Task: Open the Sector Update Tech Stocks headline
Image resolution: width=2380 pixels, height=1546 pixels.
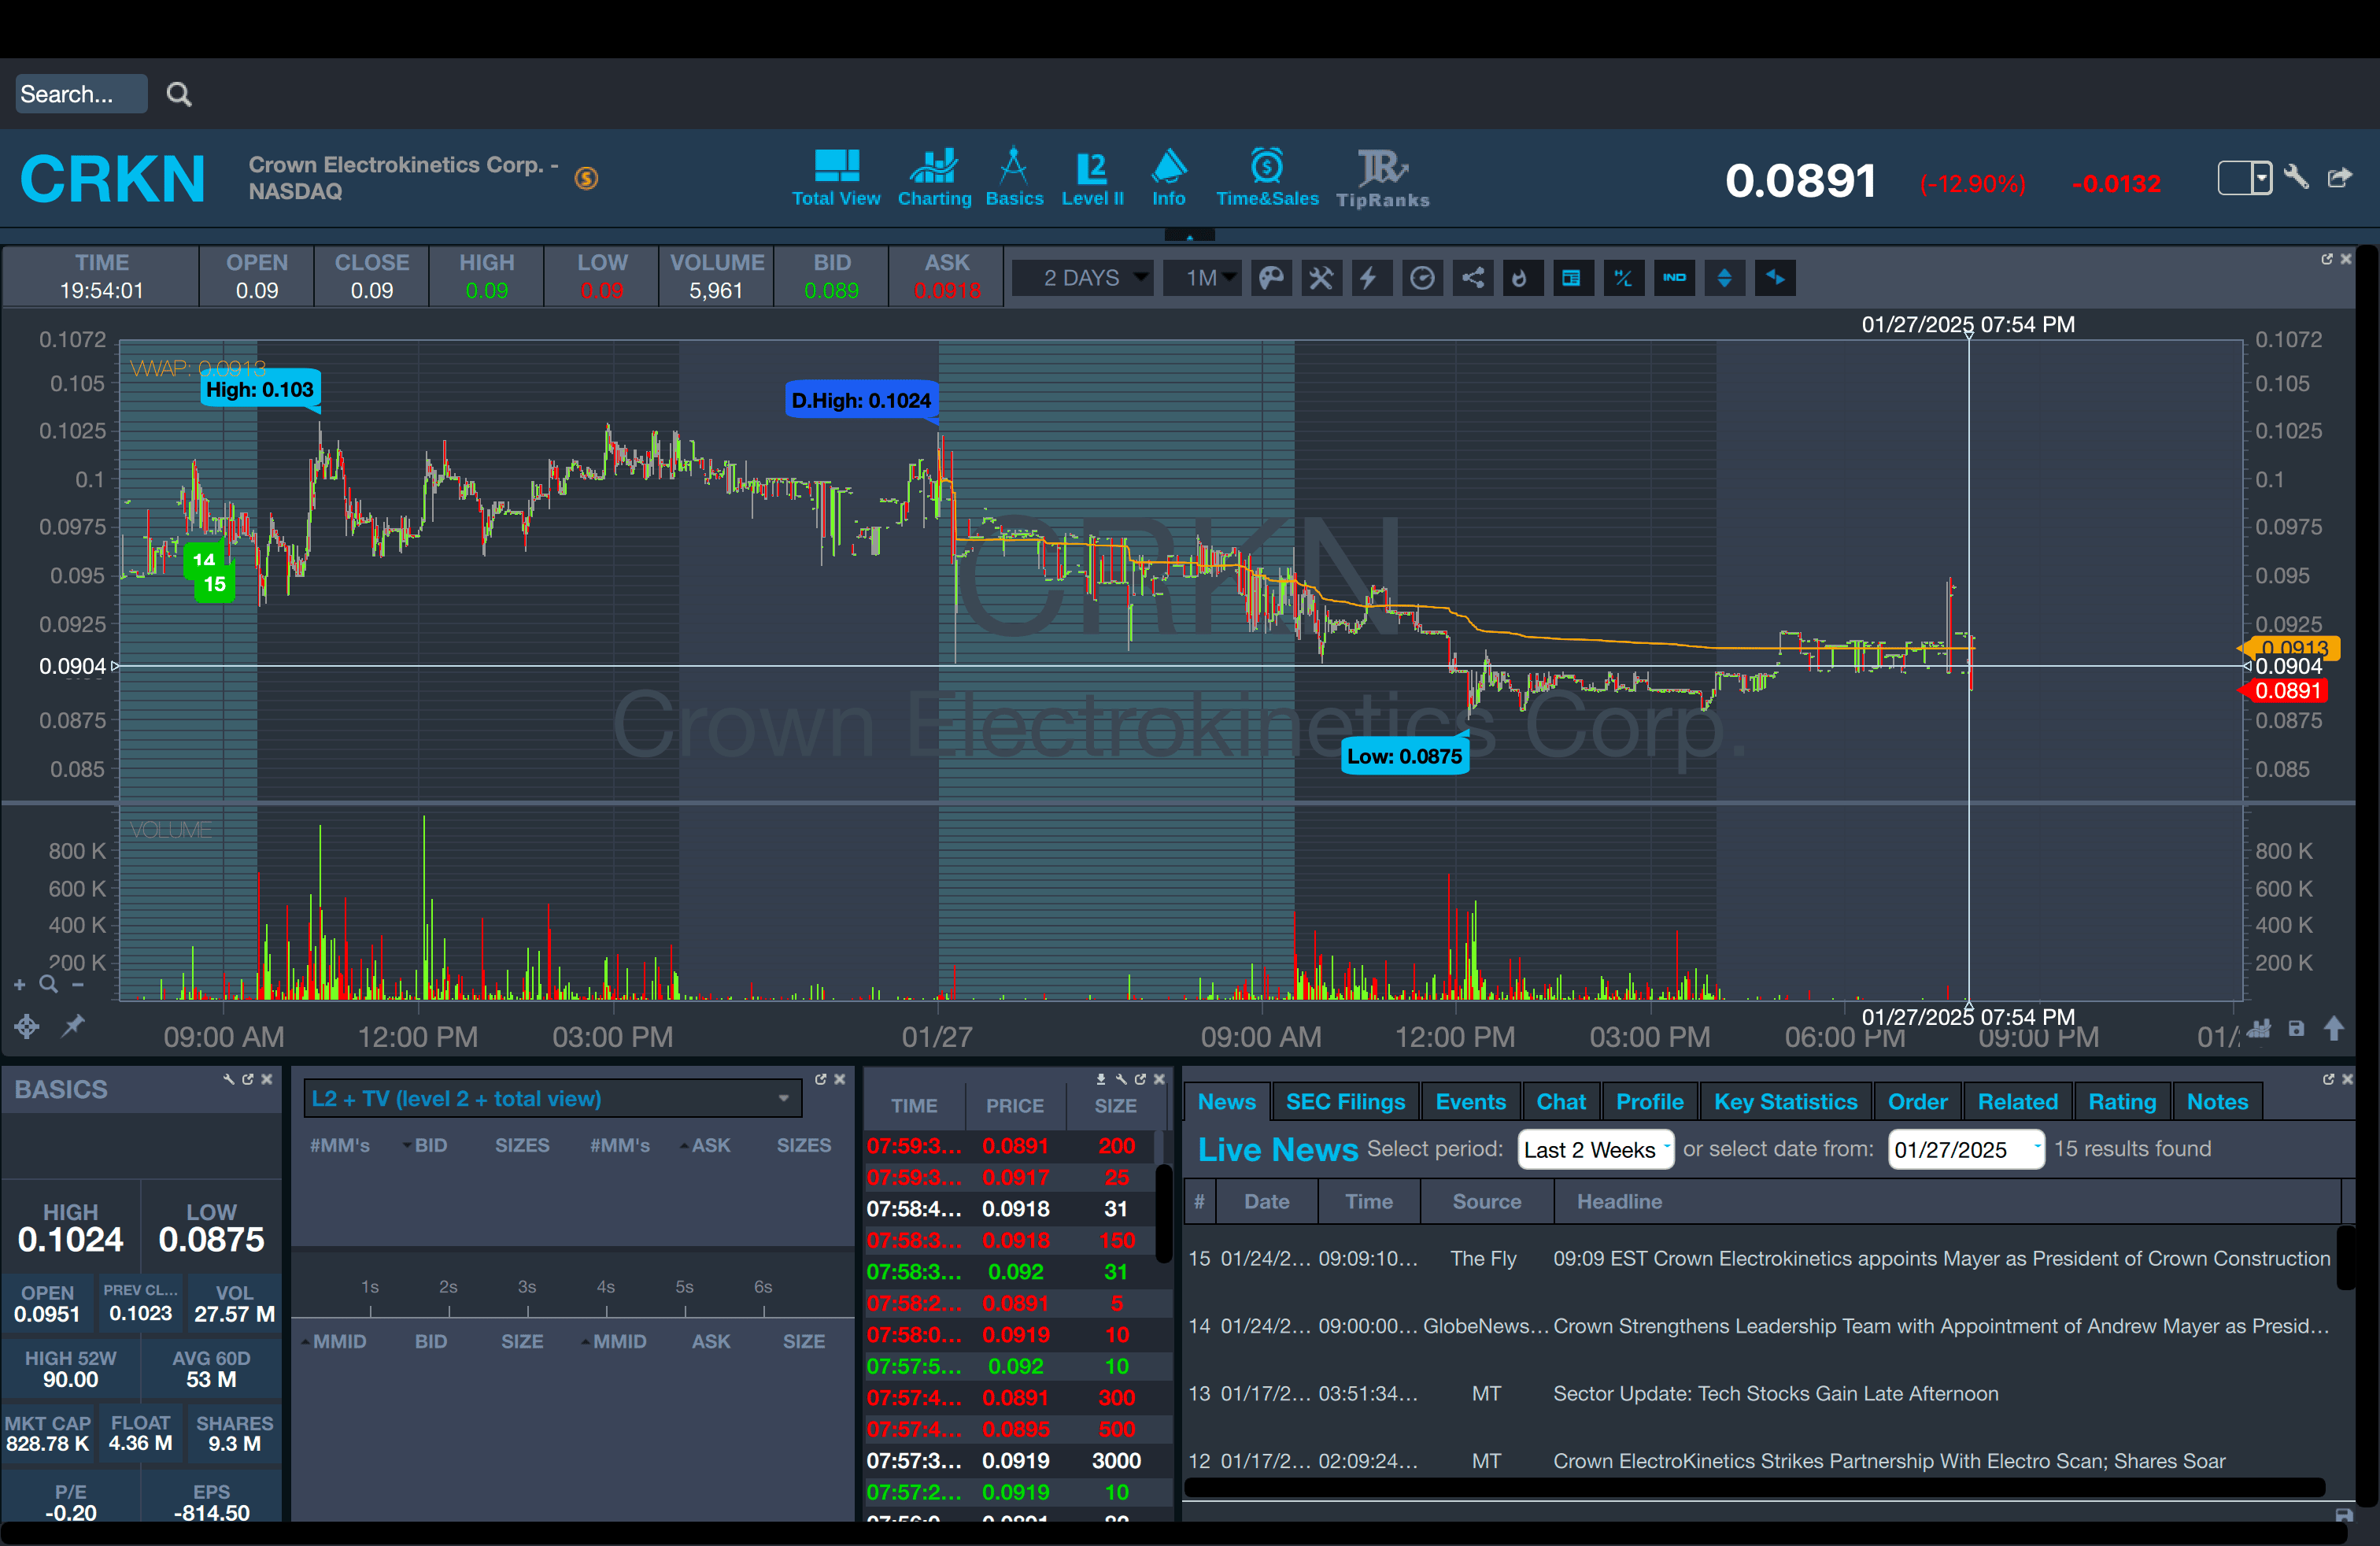Action: 1775,1393
